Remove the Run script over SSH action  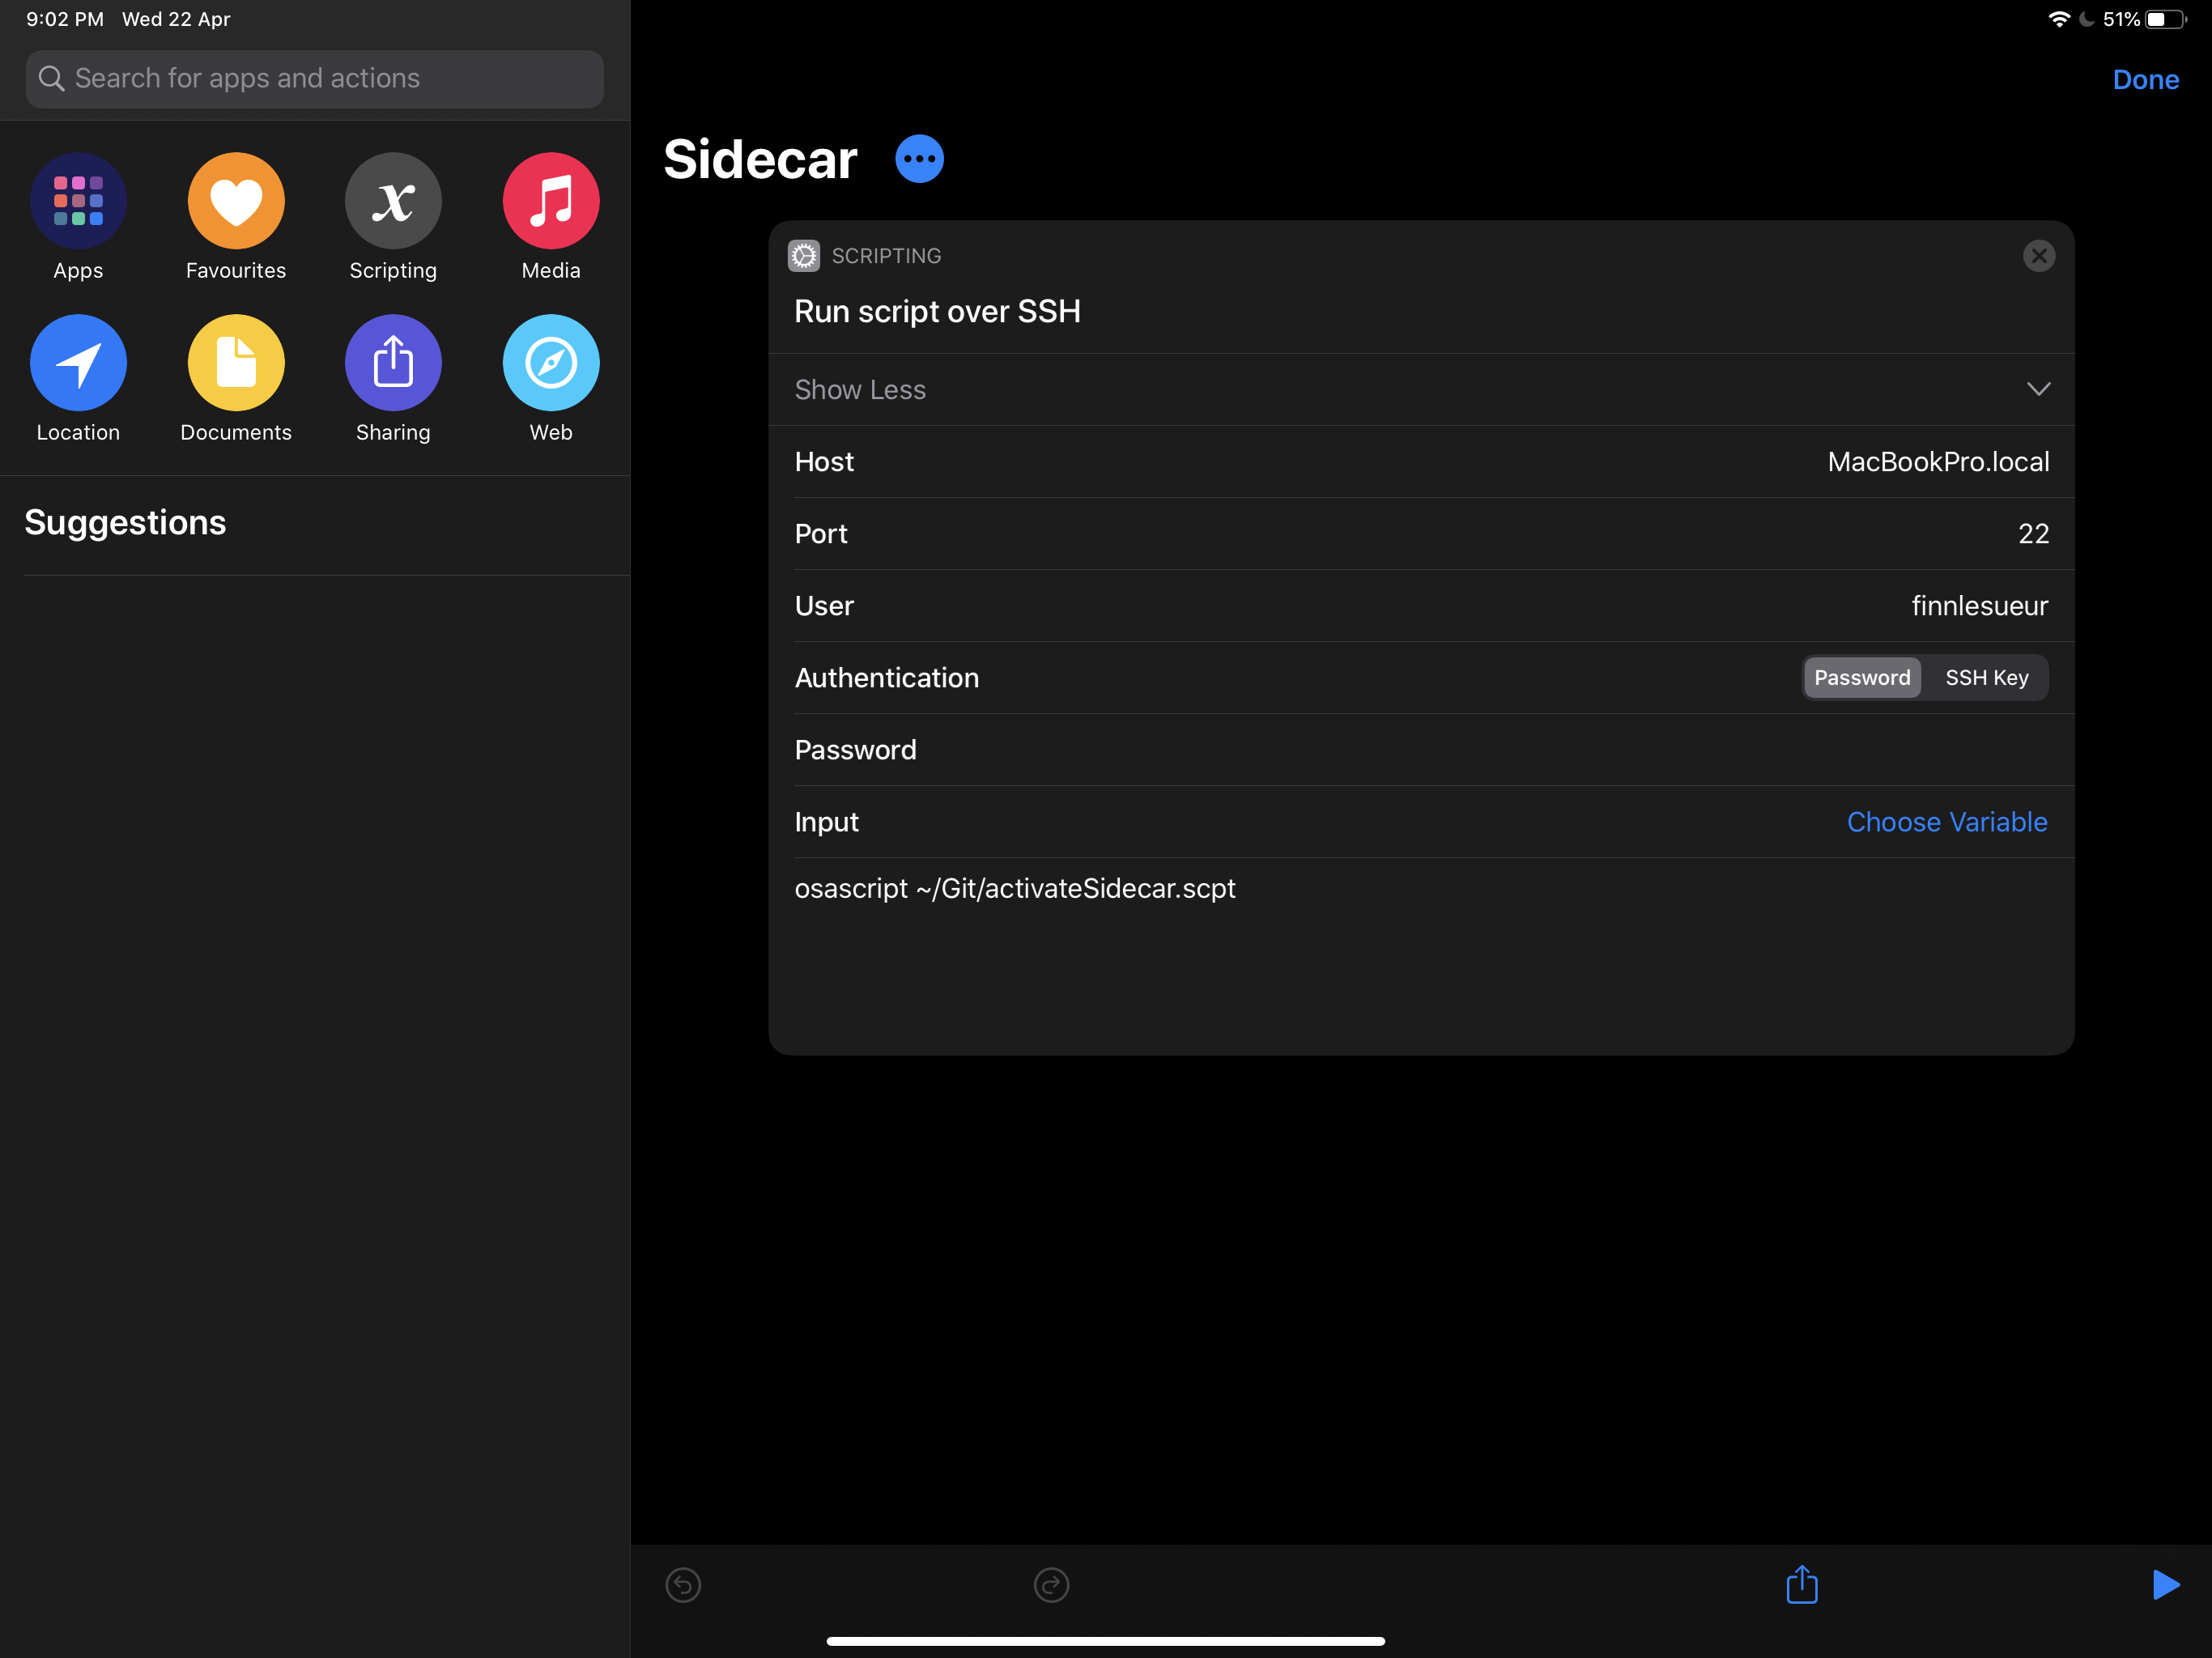2038,256
